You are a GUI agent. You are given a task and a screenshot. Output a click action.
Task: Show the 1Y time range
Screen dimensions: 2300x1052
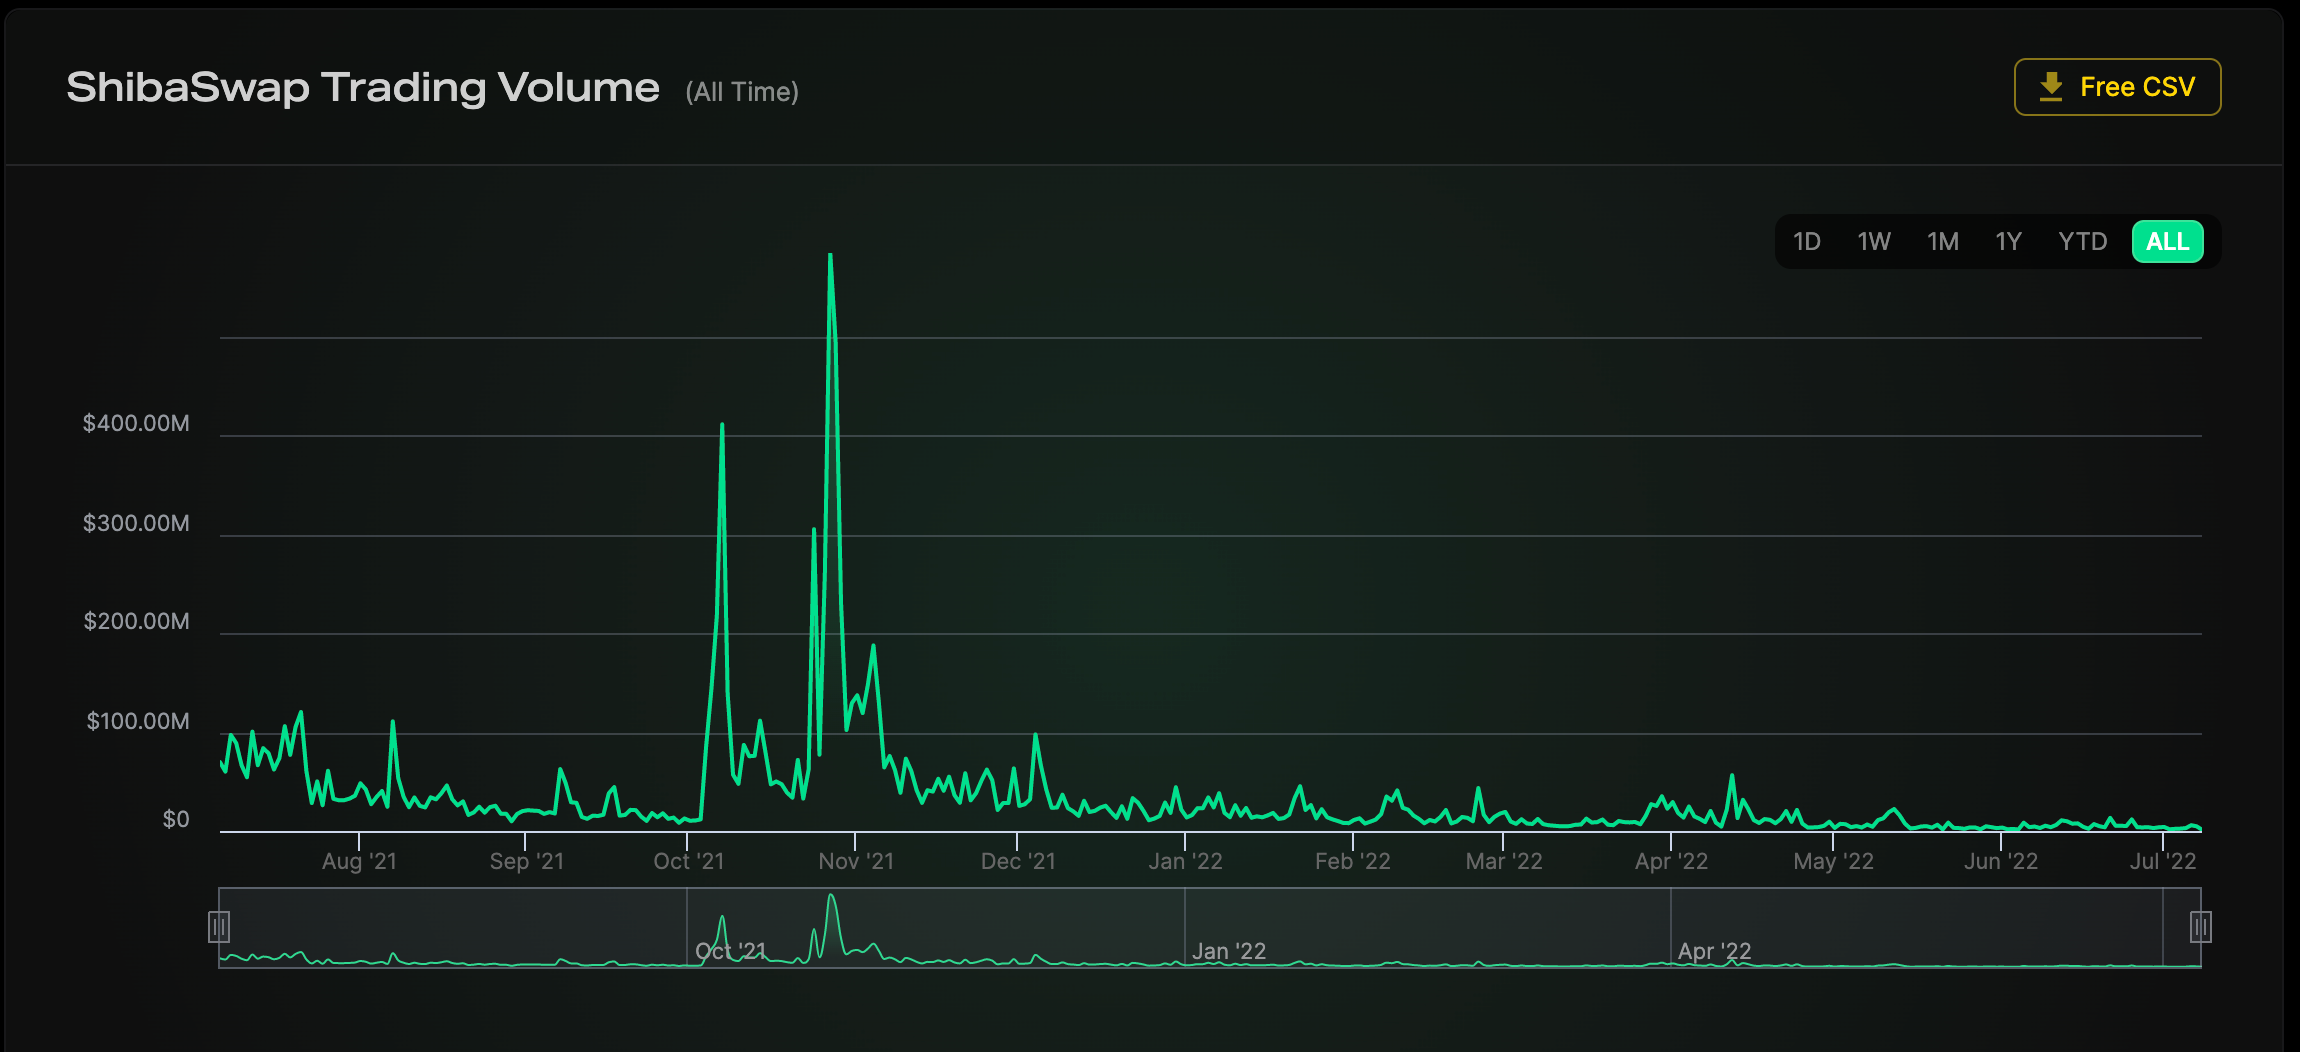coord(2008,242)
